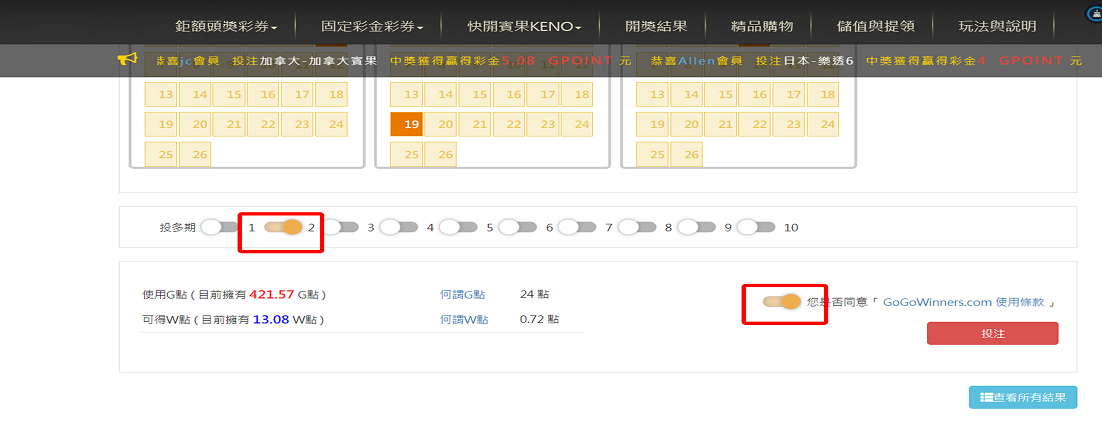Viewport: 1102px width, 432px height.
Task: Click the list icon on 查看所有結果
Action: pyautogui.click(x=986, y=398)
